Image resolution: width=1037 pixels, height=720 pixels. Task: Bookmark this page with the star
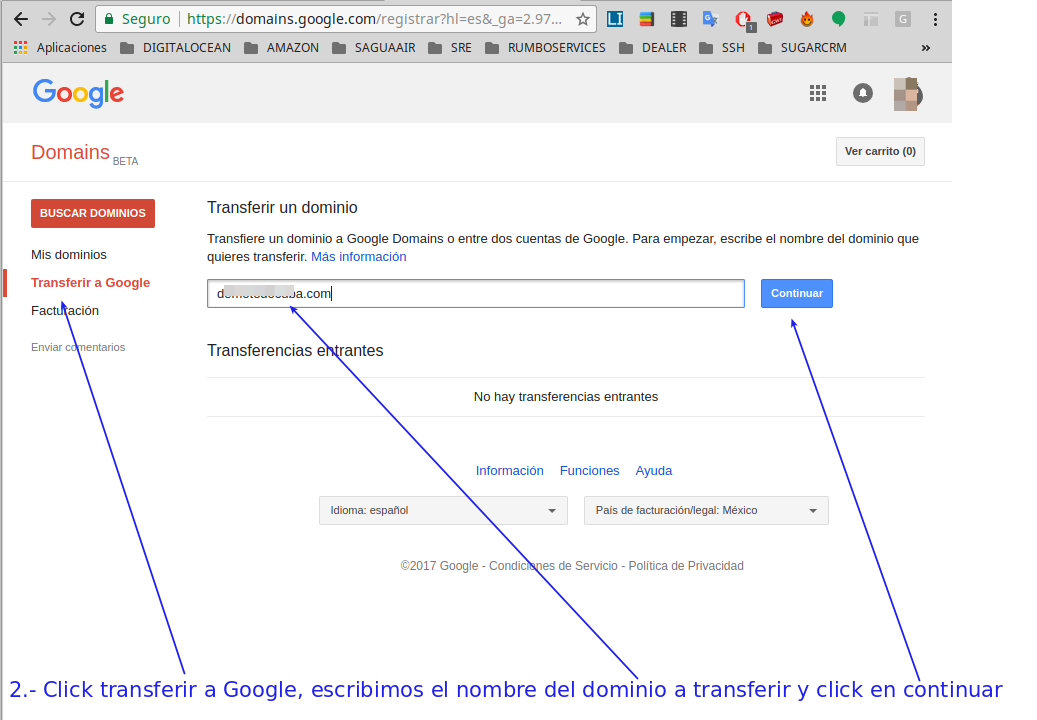click(583, 19)
